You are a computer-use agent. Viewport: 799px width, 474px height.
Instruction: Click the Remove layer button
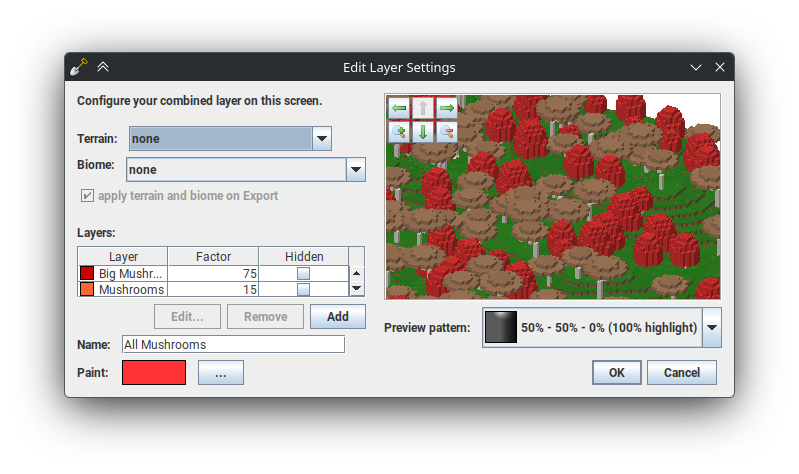pos(265,317)
